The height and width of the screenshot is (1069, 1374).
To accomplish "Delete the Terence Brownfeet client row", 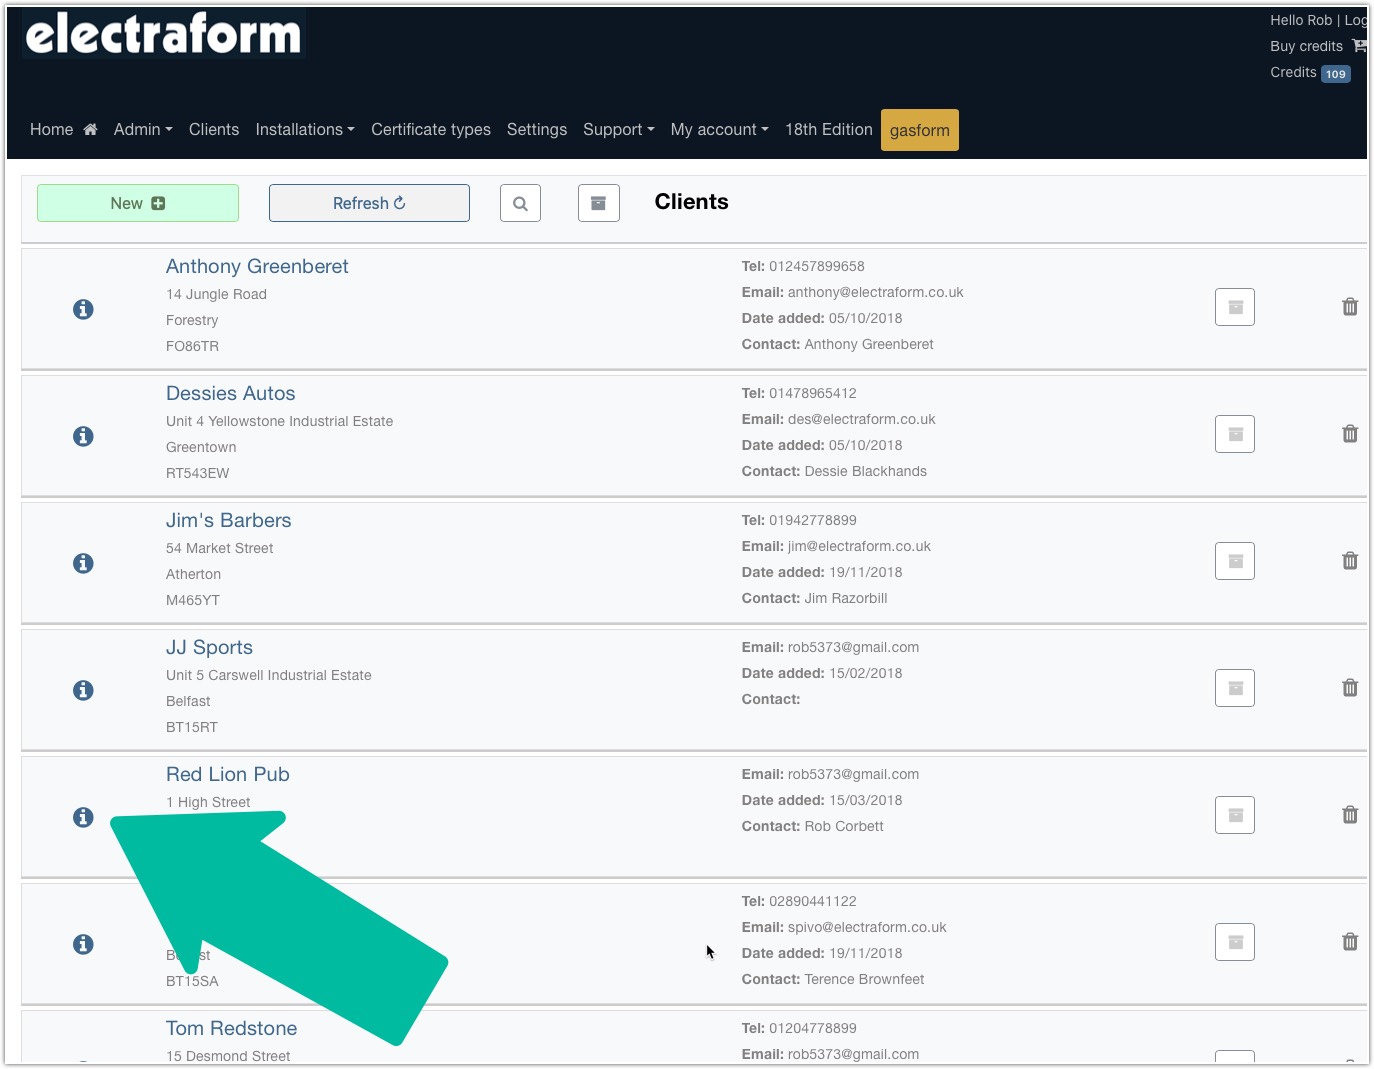I will (x=1350, y=942).
